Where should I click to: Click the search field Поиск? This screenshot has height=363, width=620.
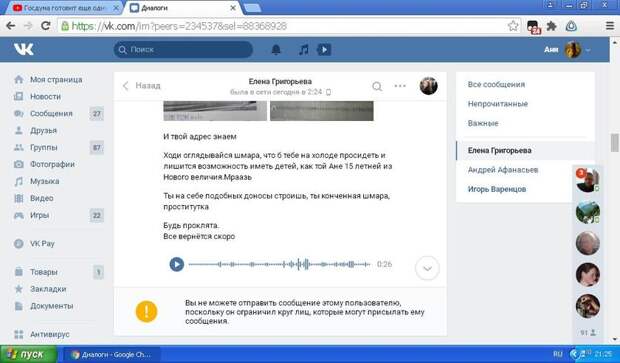coord(183,50)
